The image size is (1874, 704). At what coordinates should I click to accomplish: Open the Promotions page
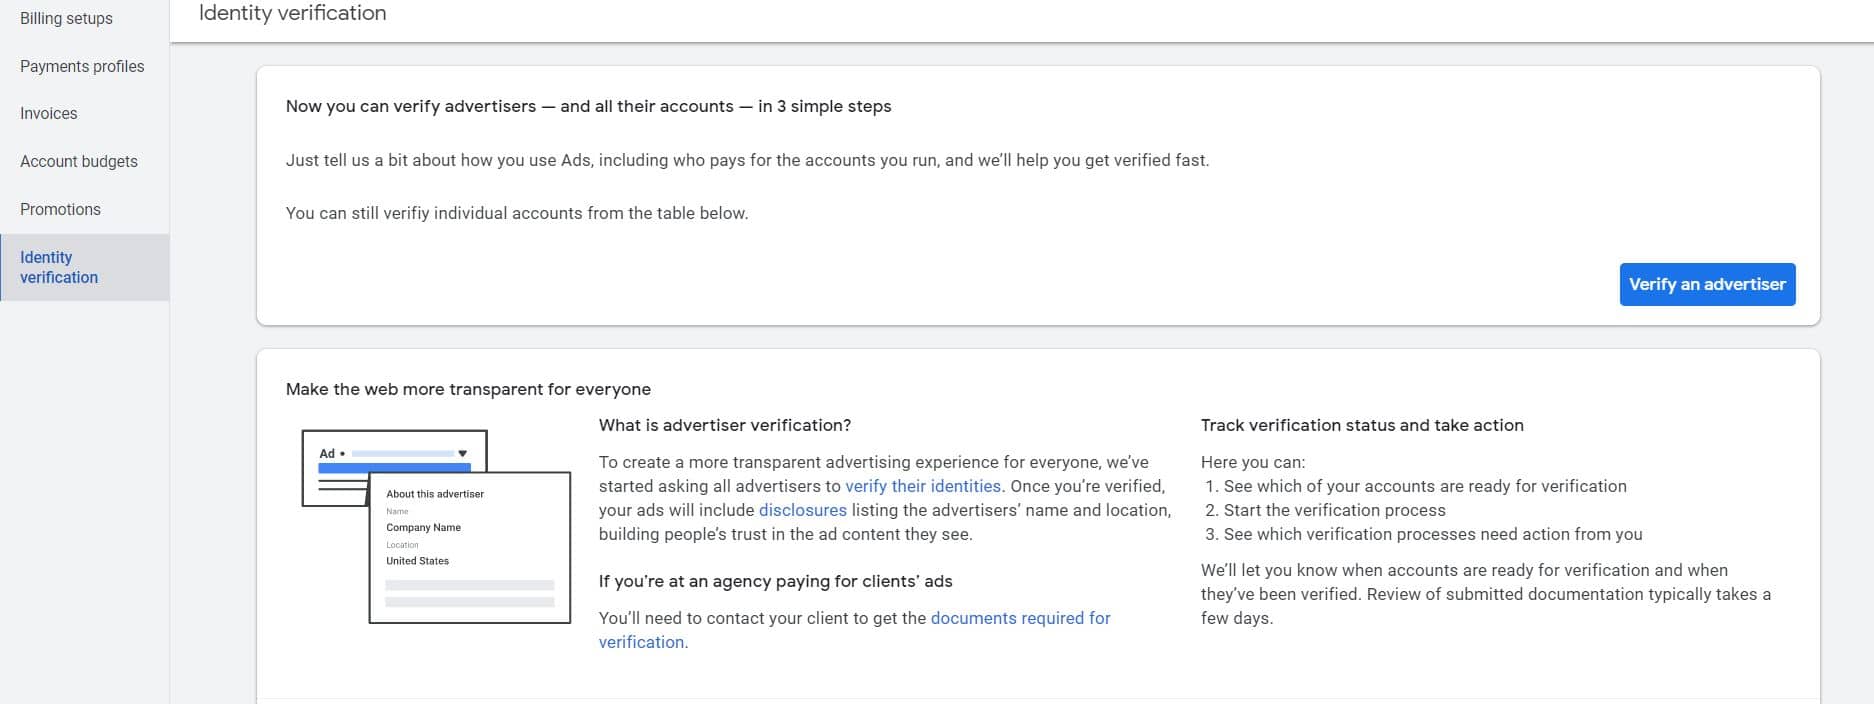pyautogui.click(x=60, y=209)
